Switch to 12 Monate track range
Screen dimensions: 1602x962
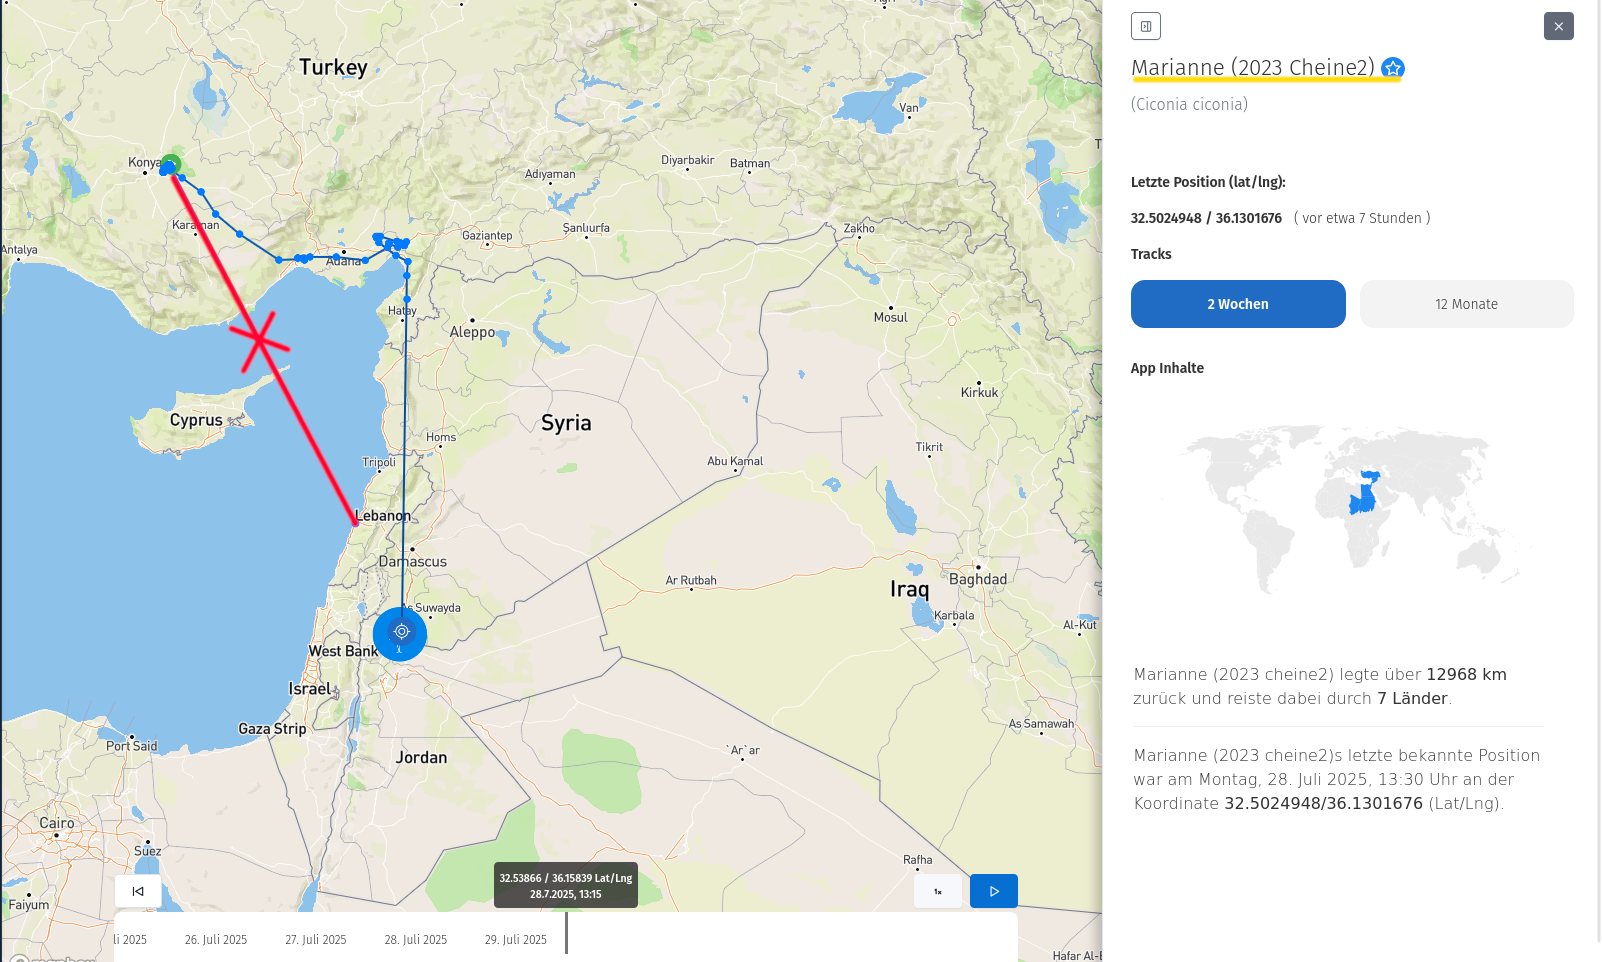1466,304
